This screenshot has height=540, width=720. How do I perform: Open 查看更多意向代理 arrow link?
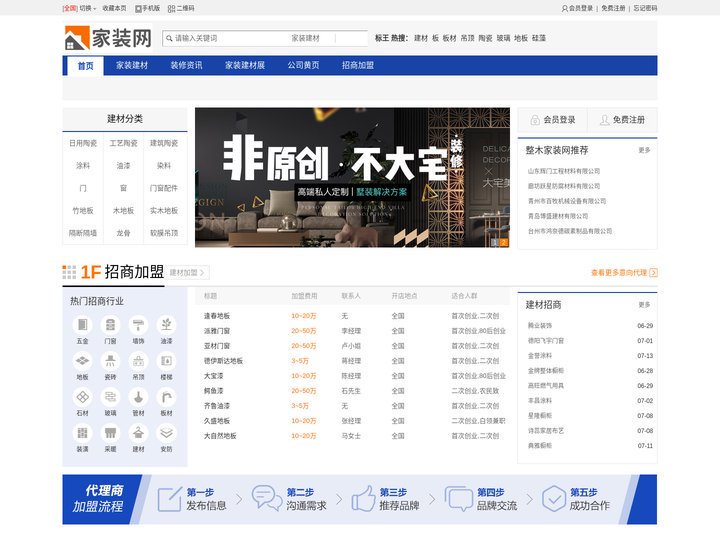(624, 273)
